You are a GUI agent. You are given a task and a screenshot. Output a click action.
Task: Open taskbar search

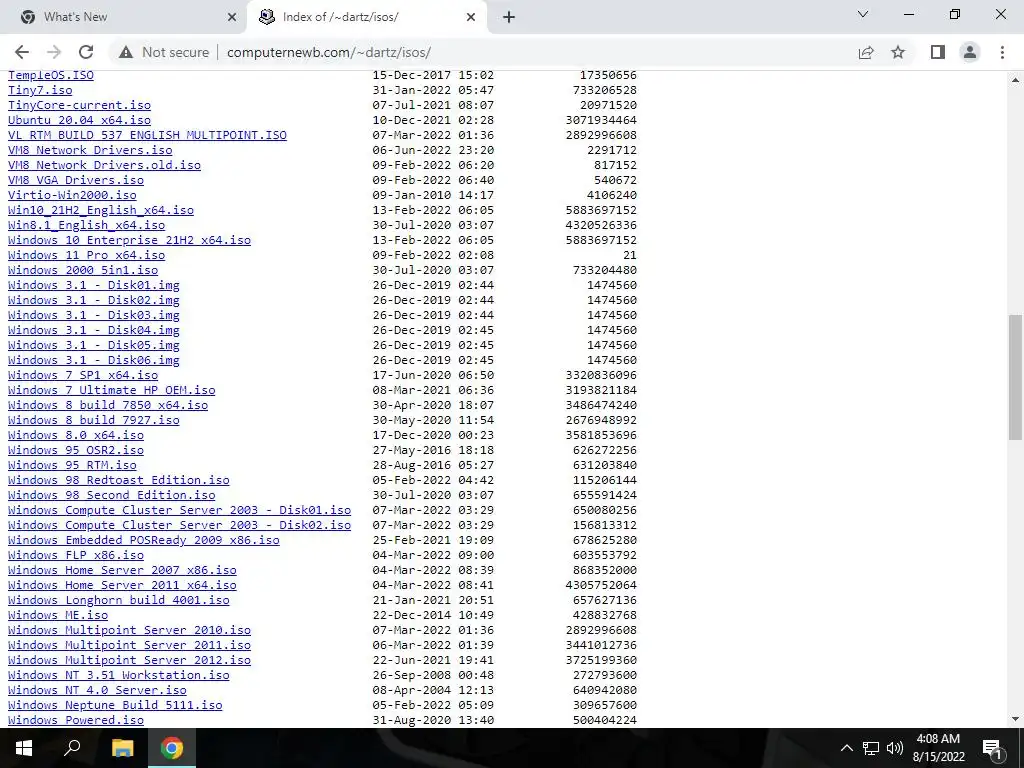coord(72,748)
